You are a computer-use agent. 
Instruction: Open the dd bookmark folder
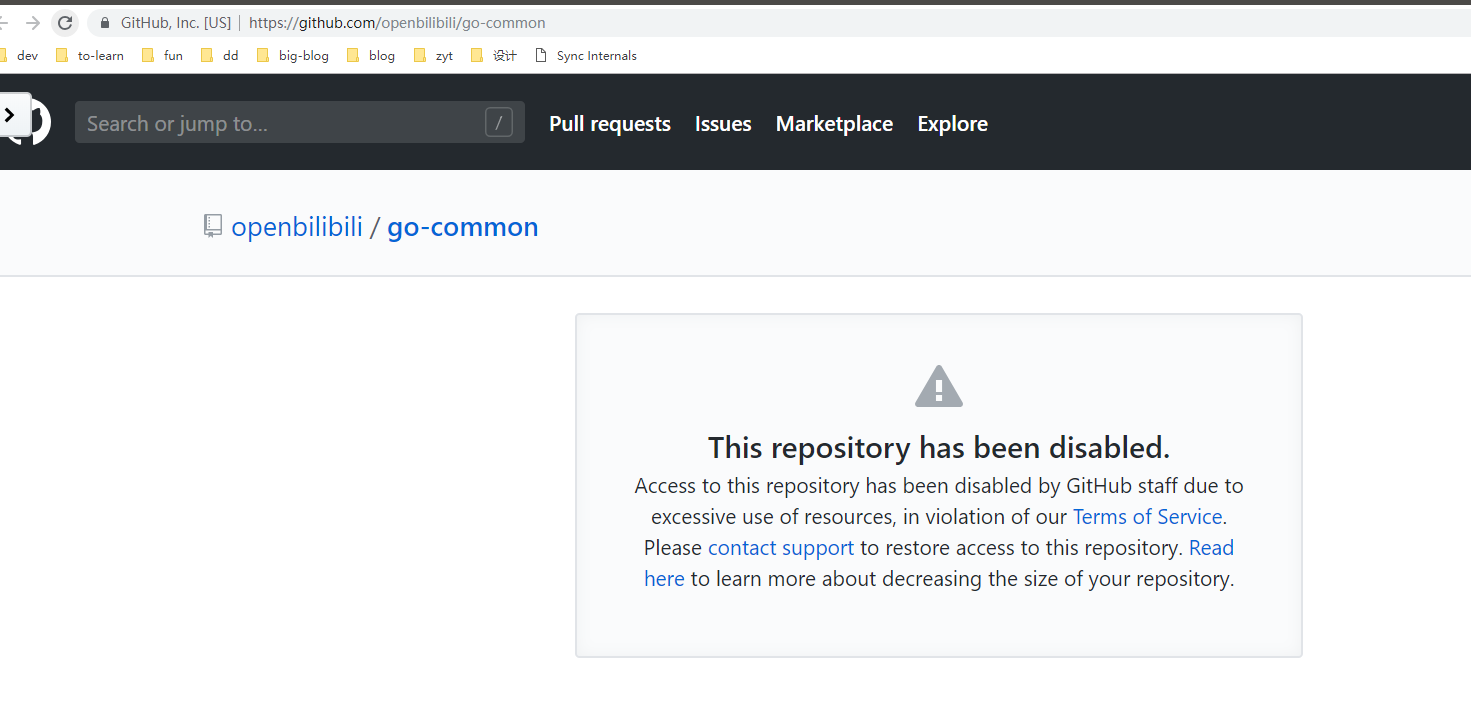pos(220,56)
